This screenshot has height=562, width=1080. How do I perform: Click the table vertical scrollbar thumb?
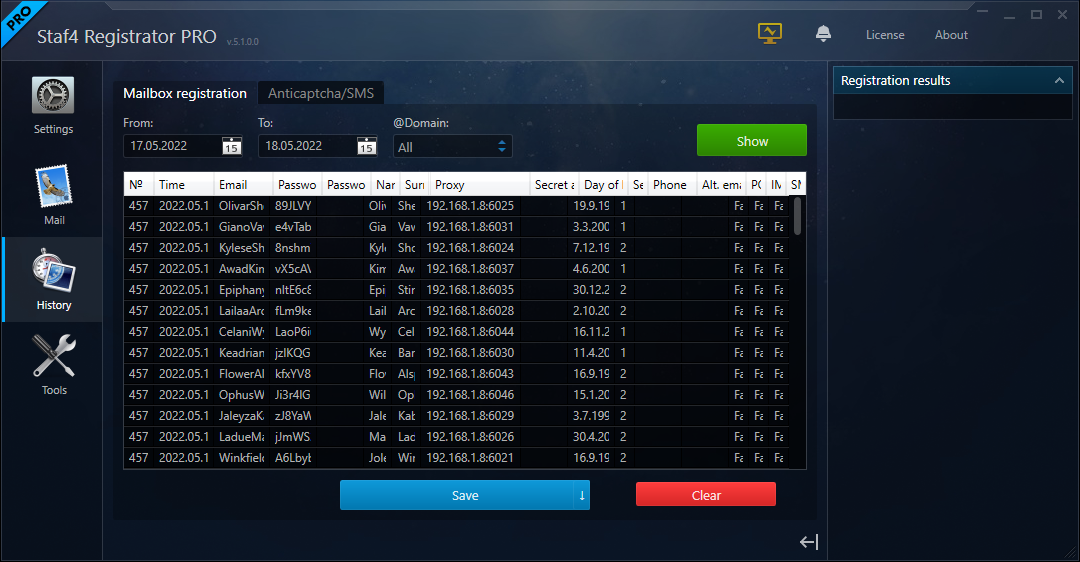click(798, 216)
